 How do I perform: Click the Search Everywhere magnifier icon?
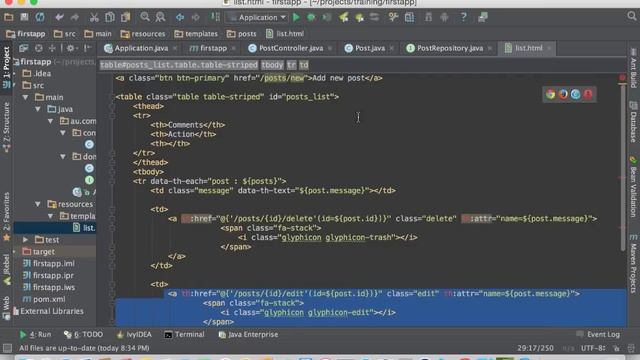click(x=631, y=16)
